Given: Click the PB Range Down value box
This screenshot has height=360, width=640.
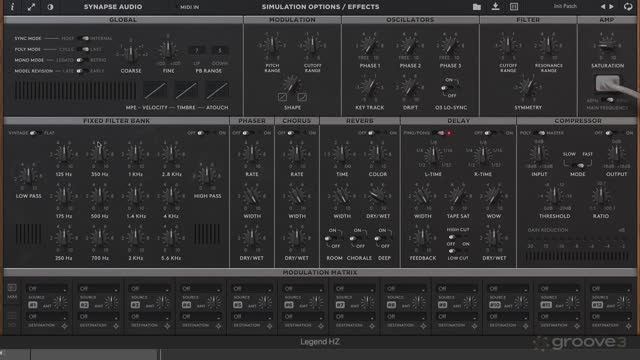Looking at the screenshot, I should pos(220,51).
